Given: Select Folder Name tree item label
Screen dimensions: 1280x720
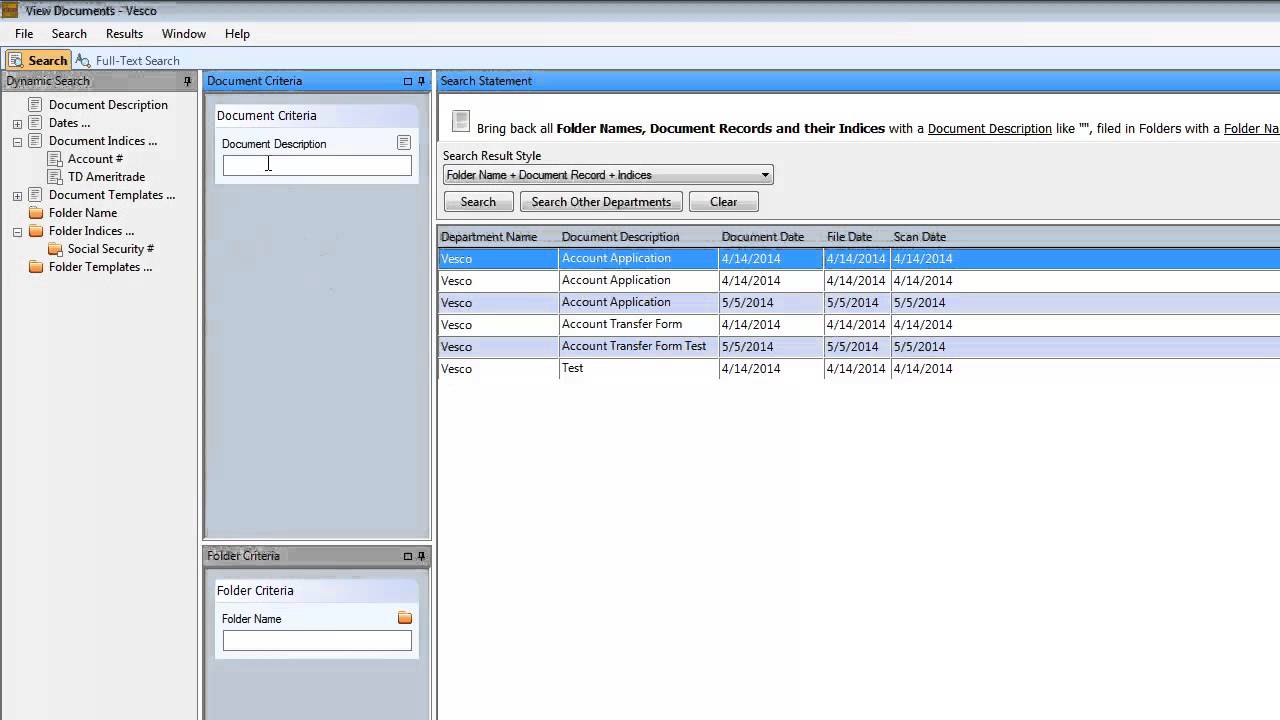Looking at the screenshot, I should 83,213.
